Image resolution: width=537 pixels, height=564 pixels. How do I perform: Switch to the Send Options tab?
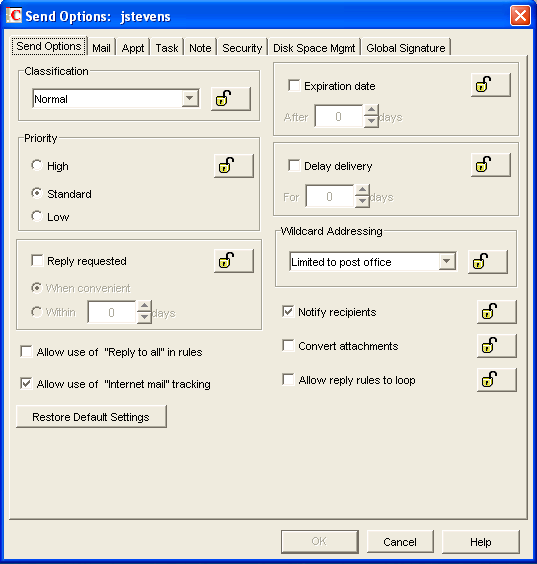click(49, 46)
